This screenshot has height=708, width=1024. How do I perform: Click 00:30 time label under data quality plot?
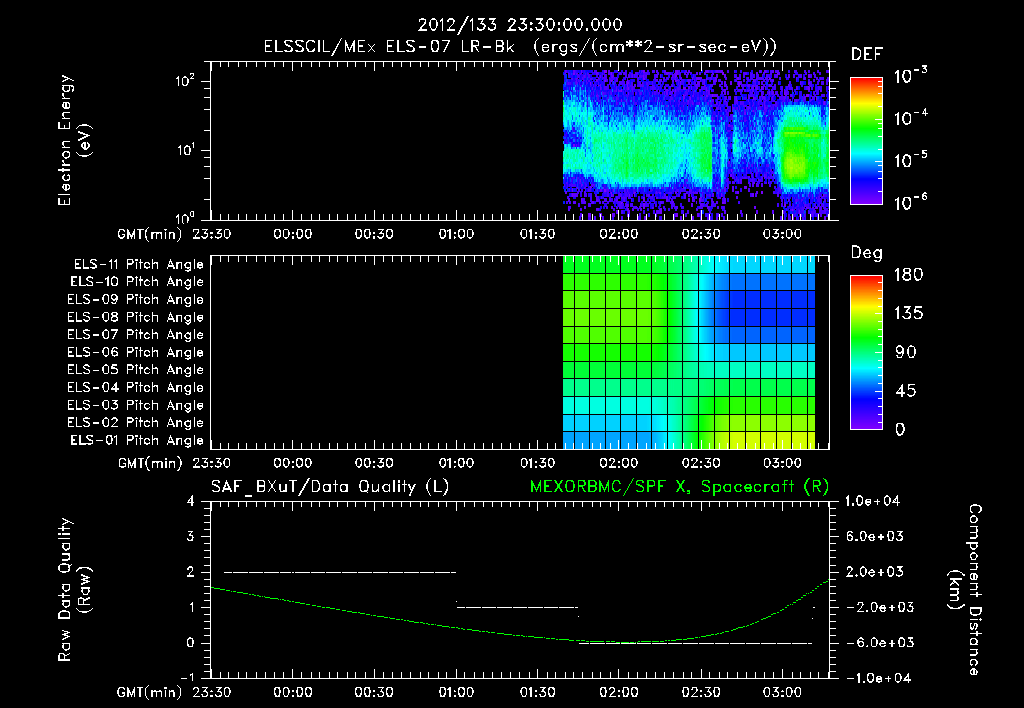(x=374, y=692)
